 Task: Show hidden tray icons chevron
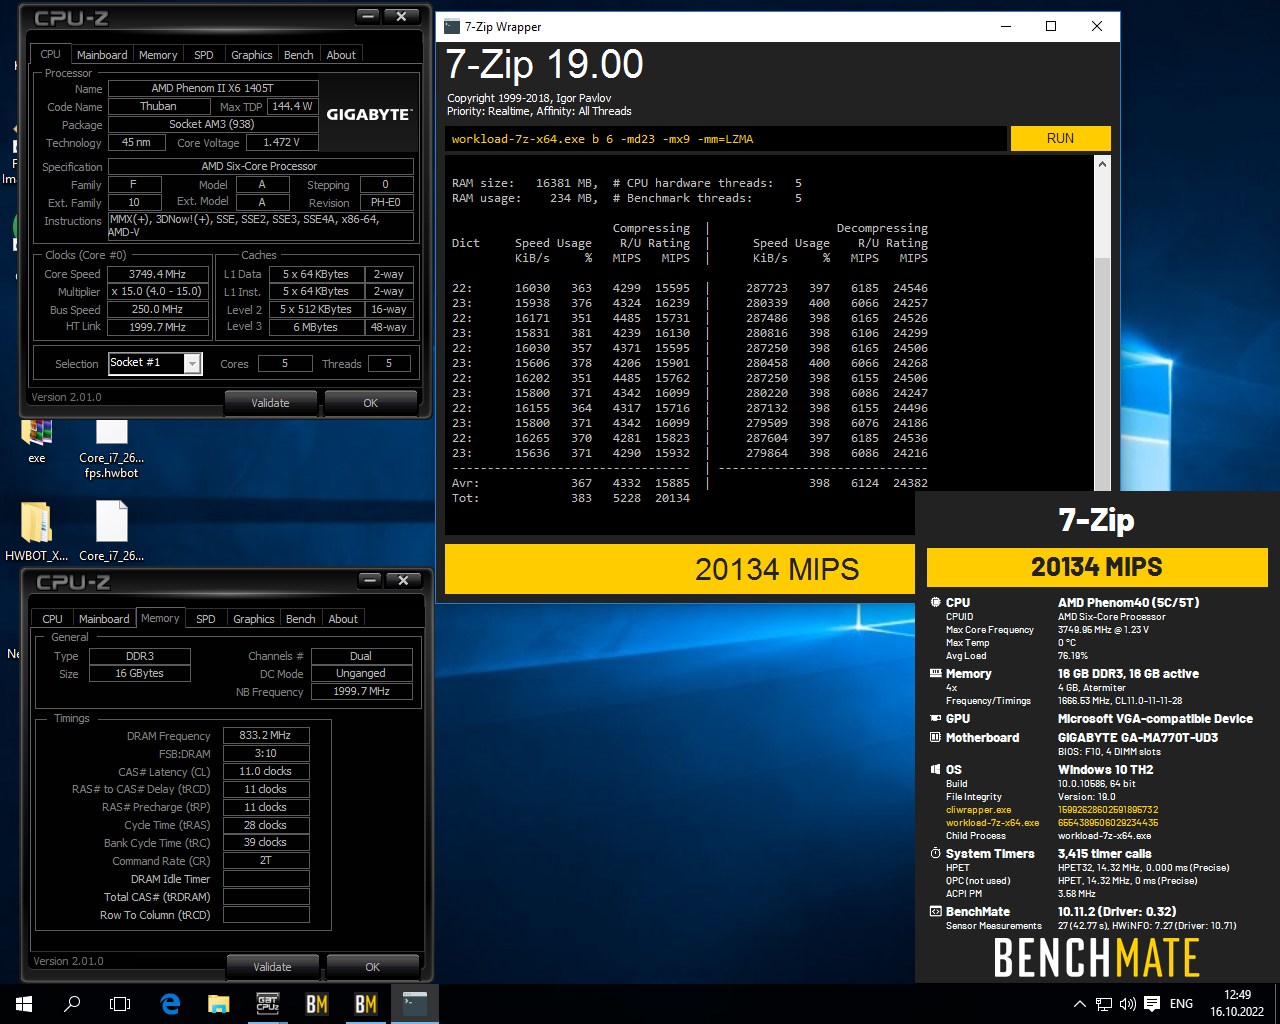coord(1079,1004)
